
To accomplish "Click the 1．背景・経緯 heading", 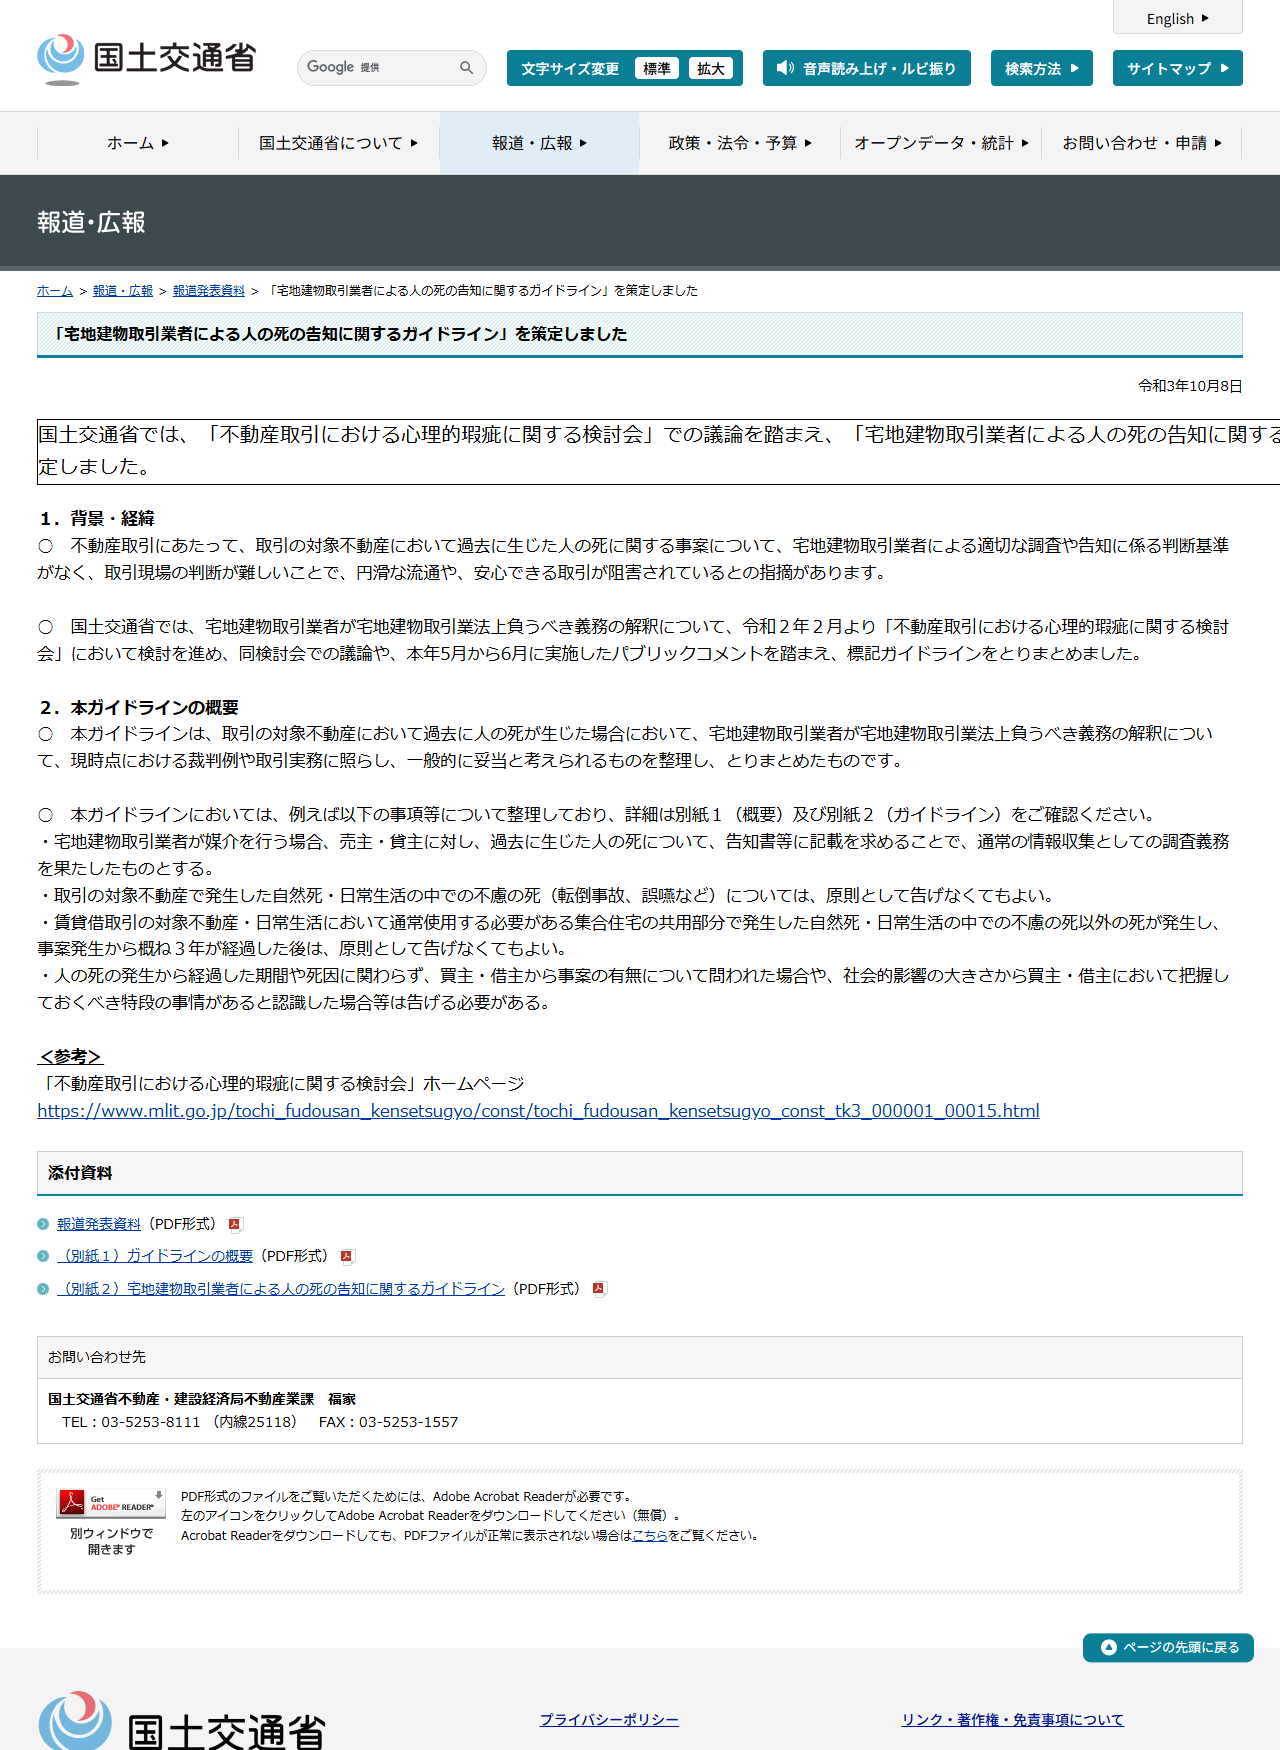I will click(97, 518).
